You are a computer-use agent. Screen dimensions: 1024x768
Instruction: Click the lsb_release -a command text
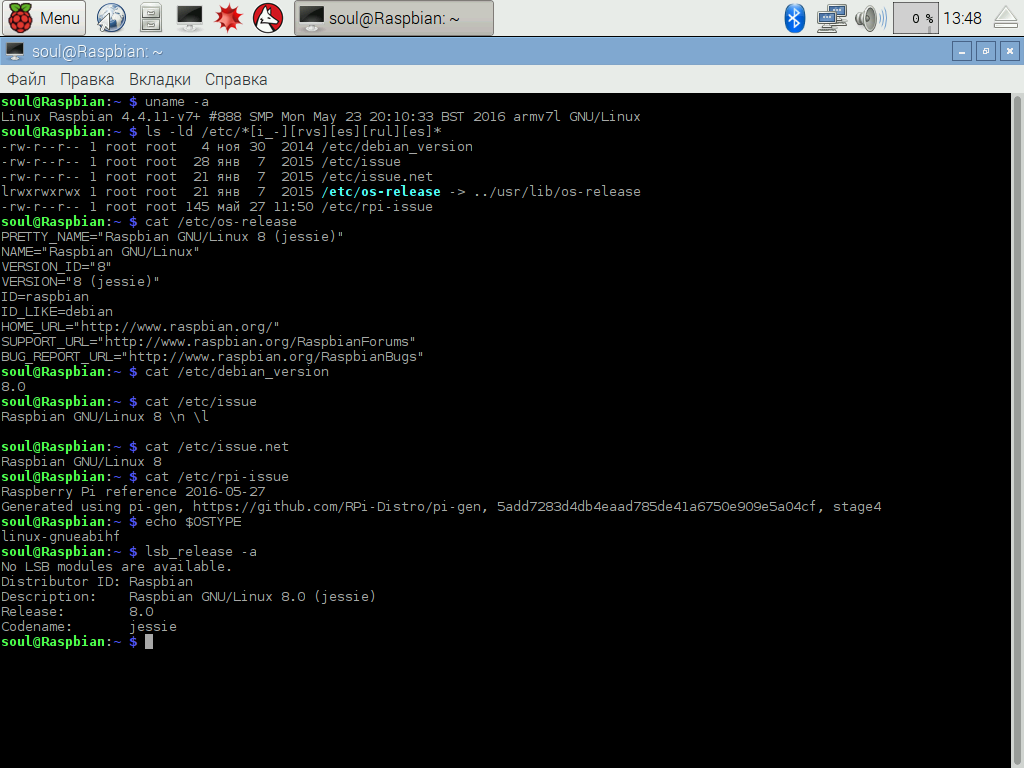click(x=201, y=552)
